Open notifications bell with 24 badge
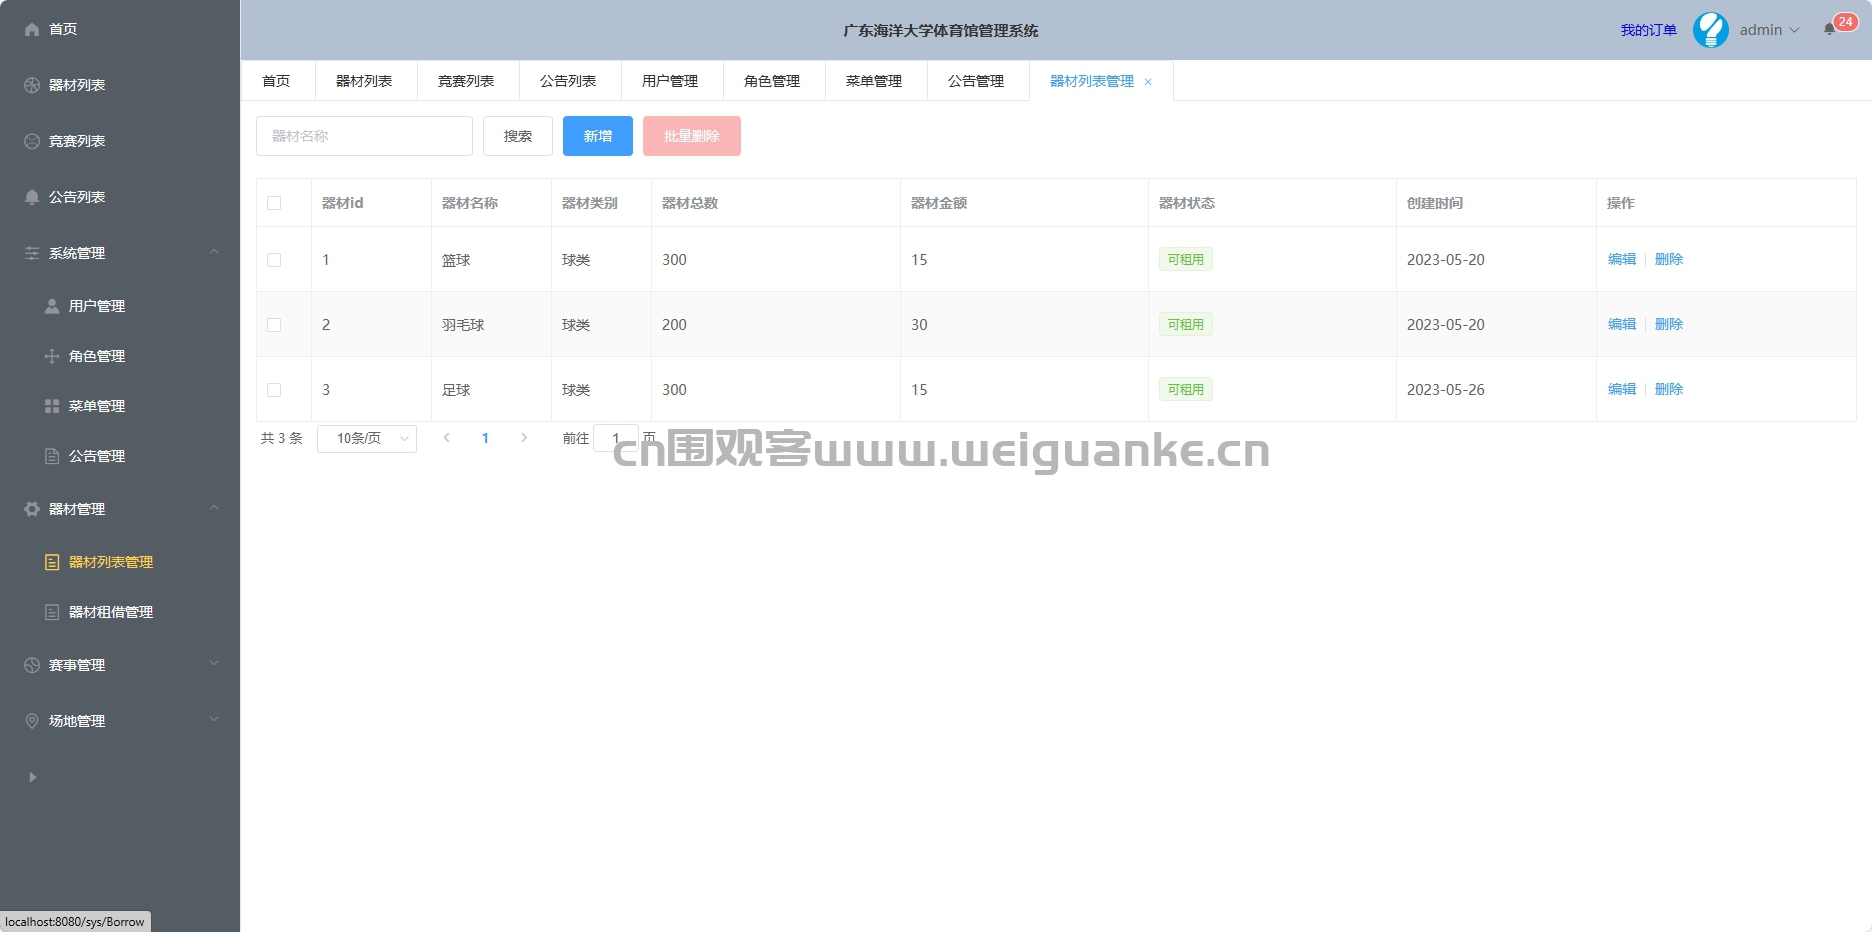1872x932 pixels. pyautogui.click(x=1830, y=29)
